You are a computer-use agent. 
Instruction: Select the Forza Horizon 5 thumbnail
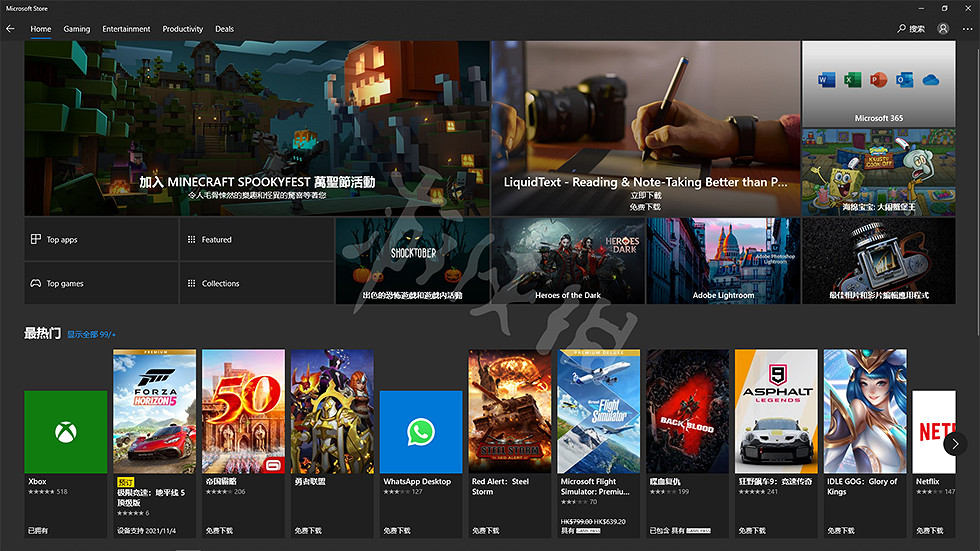(154, 411)
